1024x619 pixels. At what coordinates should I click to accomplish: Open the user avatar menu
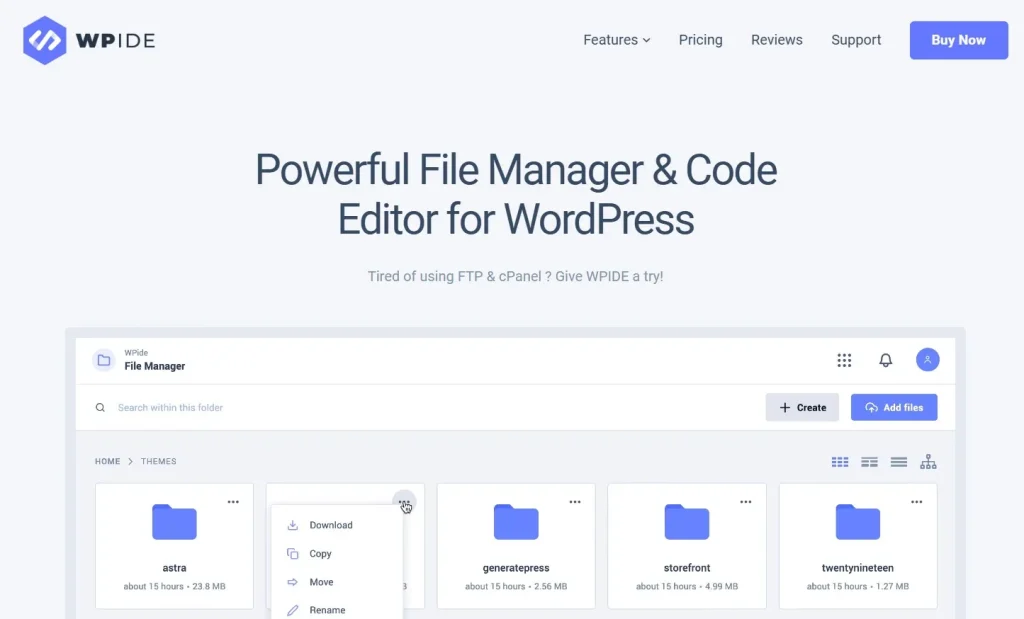pyautogui.click(x=927, y=360)
